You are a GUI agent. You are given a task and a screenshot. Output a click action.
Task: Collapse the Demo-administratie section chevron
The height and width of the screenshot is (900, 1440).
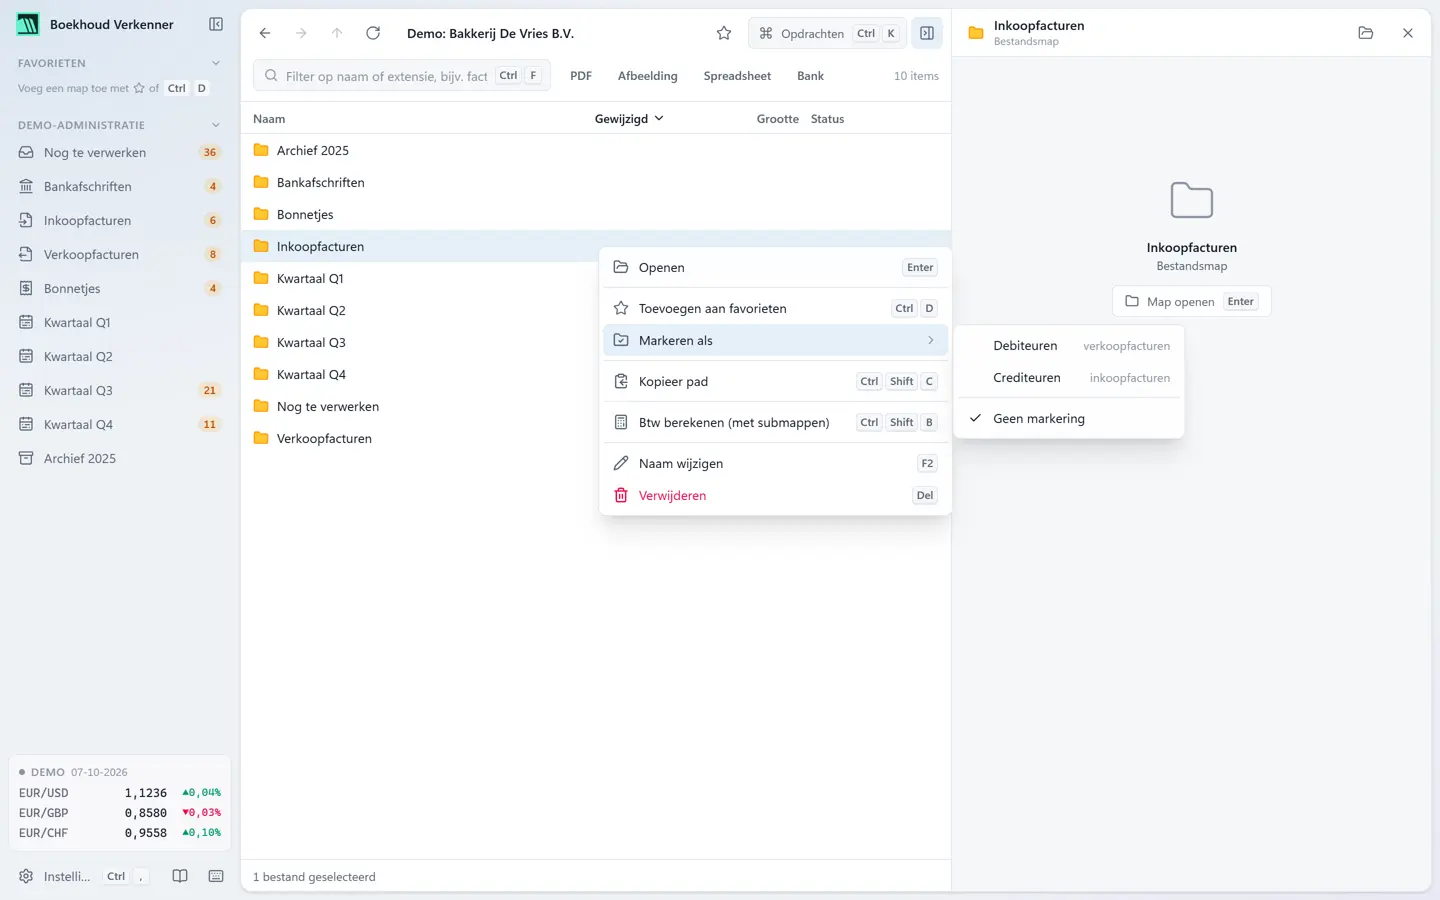(216, 125)
